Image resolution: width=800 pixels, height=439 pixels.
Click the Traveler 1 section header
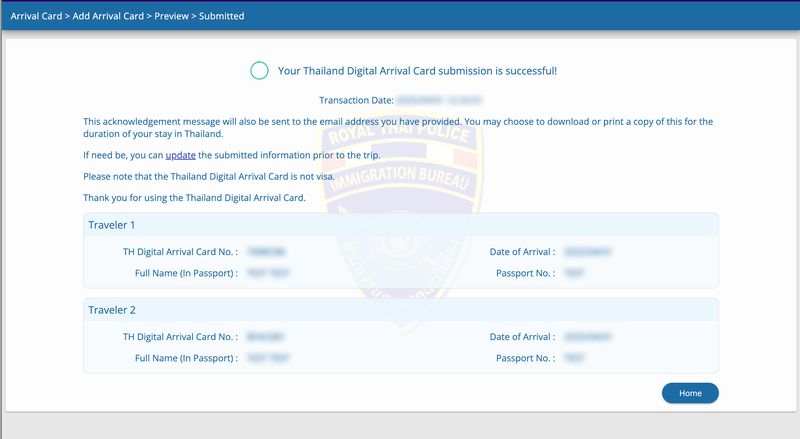click(x=400, y=224)
